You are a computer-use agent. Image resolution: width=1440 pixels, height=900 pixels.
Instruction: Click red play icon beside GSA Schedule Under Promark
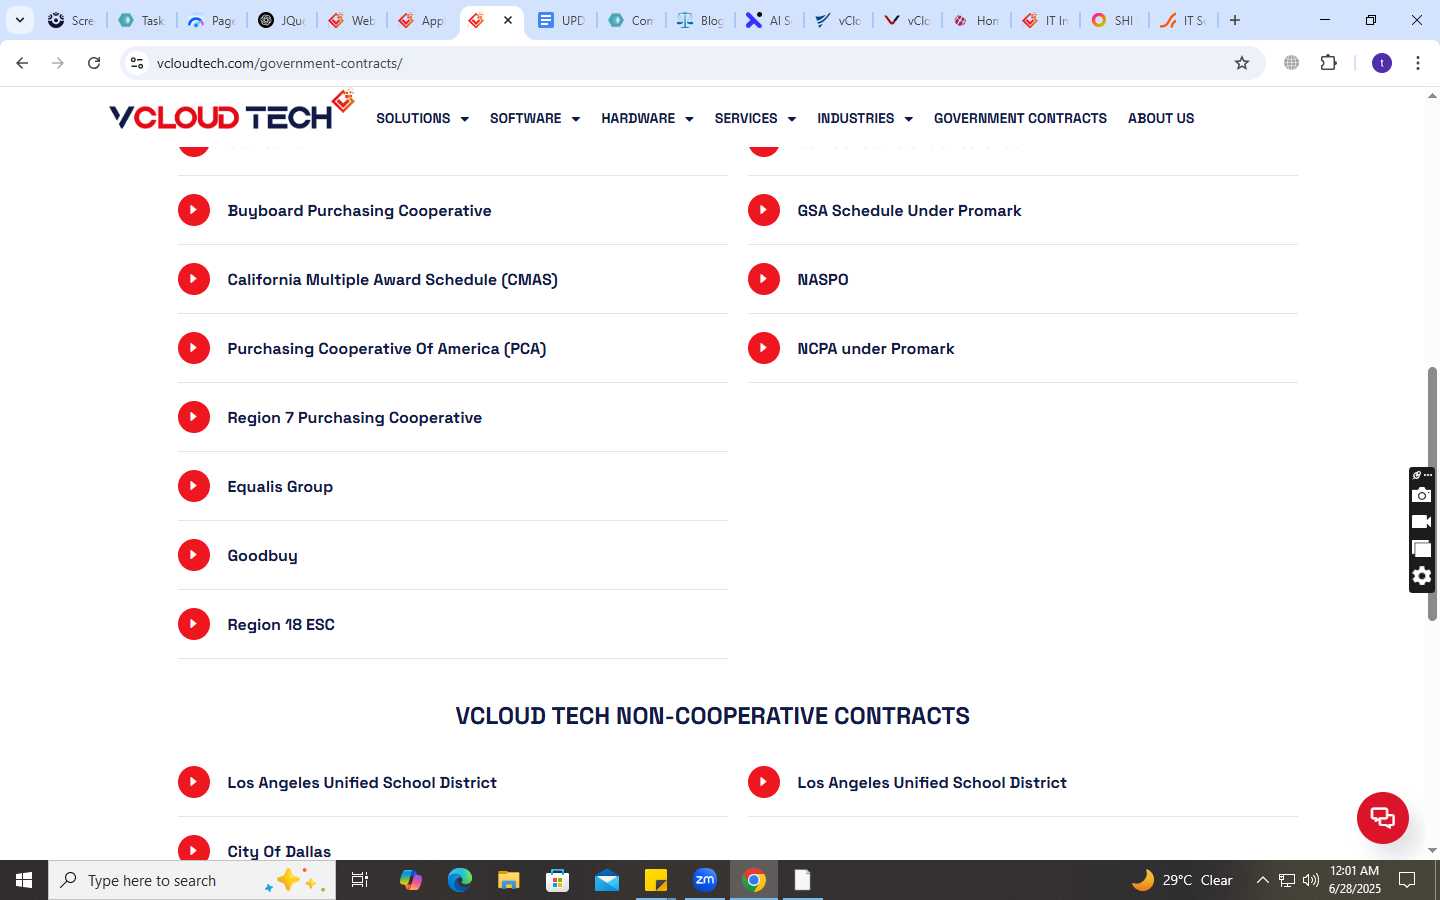click(764, 210)
